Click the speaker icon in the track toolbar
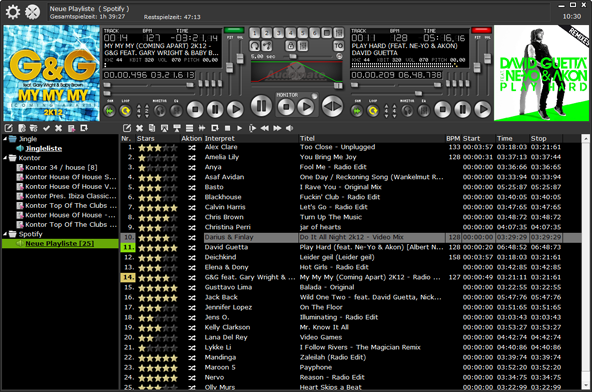592x392 pixels. tap(290, 128)
